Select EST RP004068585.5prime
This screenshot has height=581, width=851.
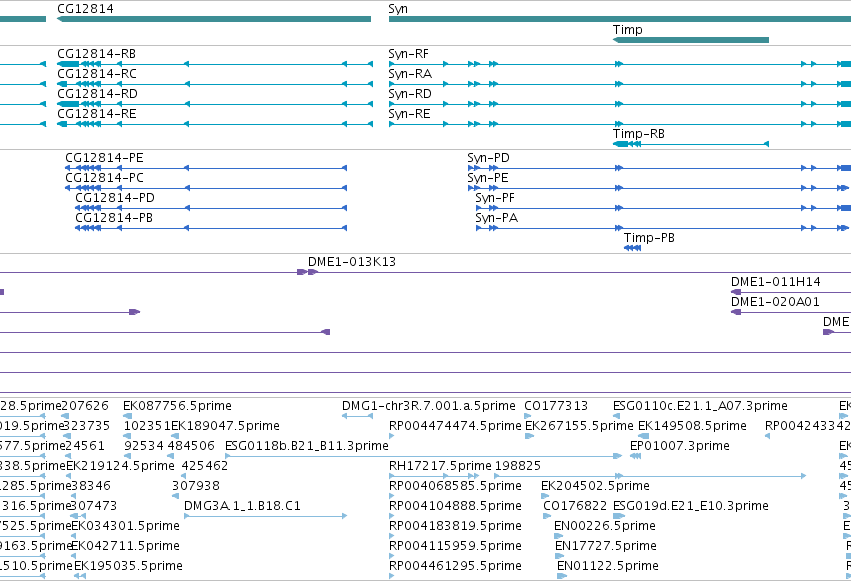(x=455, y=486)
